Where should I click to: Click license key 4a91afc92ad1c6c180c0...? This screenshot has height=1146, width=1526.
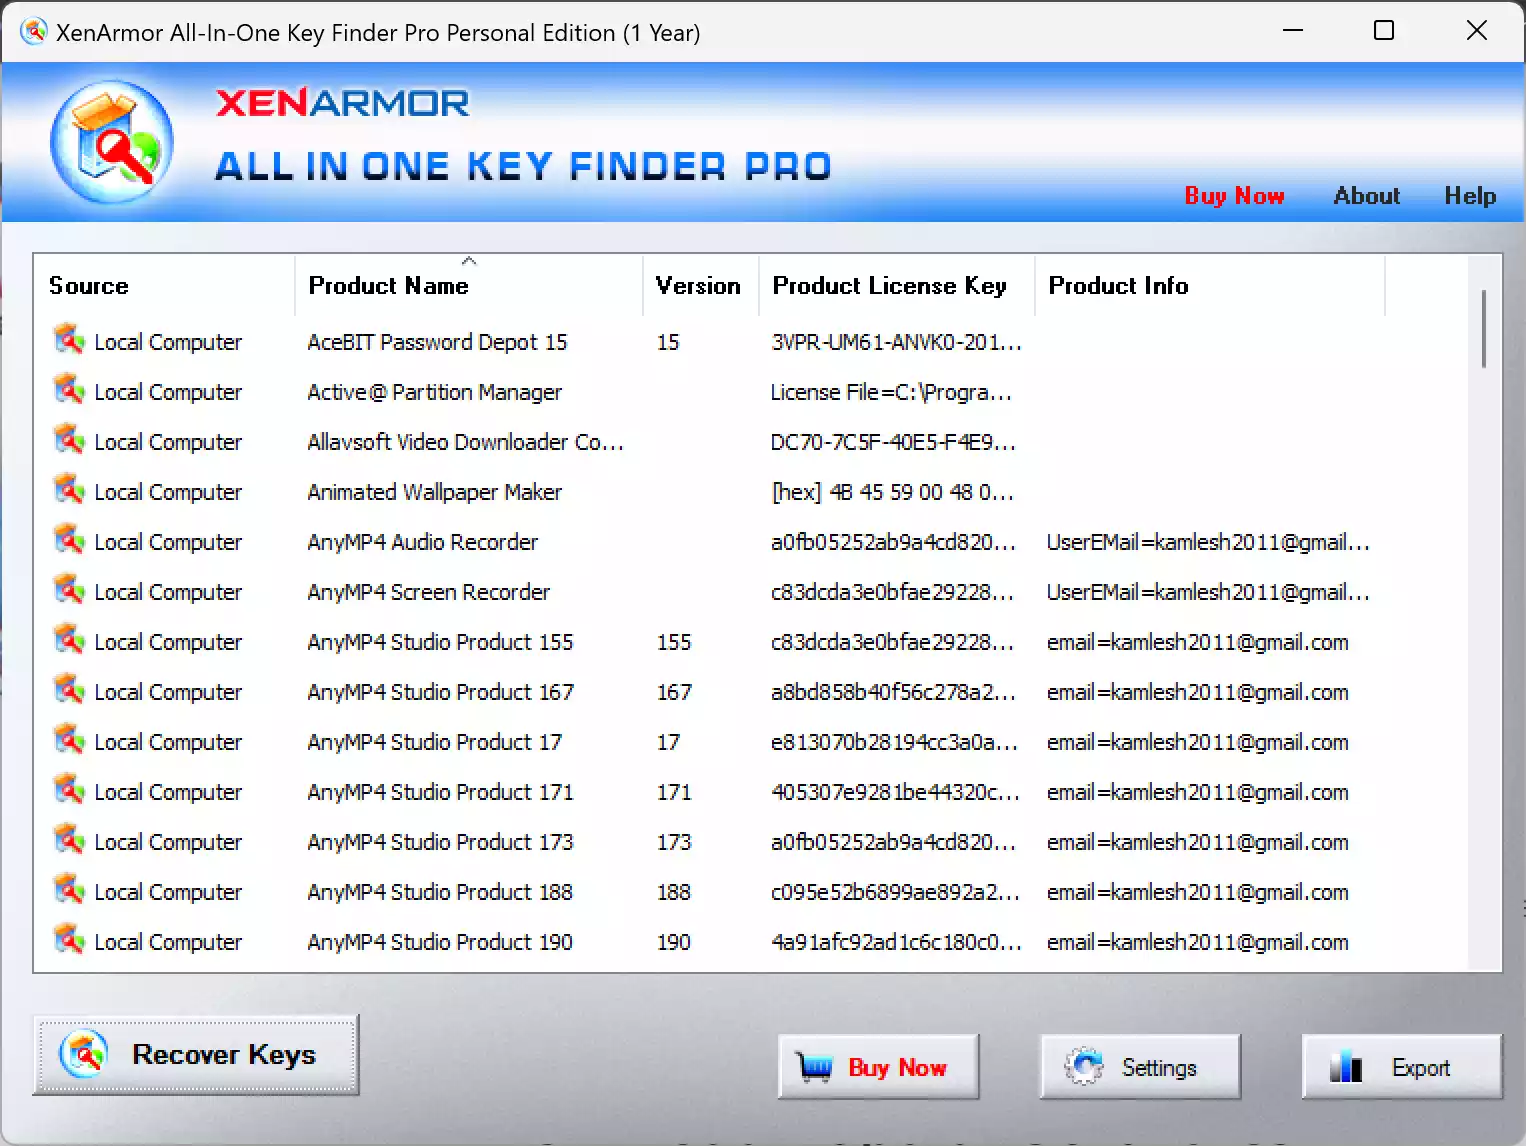click(896, 942)
